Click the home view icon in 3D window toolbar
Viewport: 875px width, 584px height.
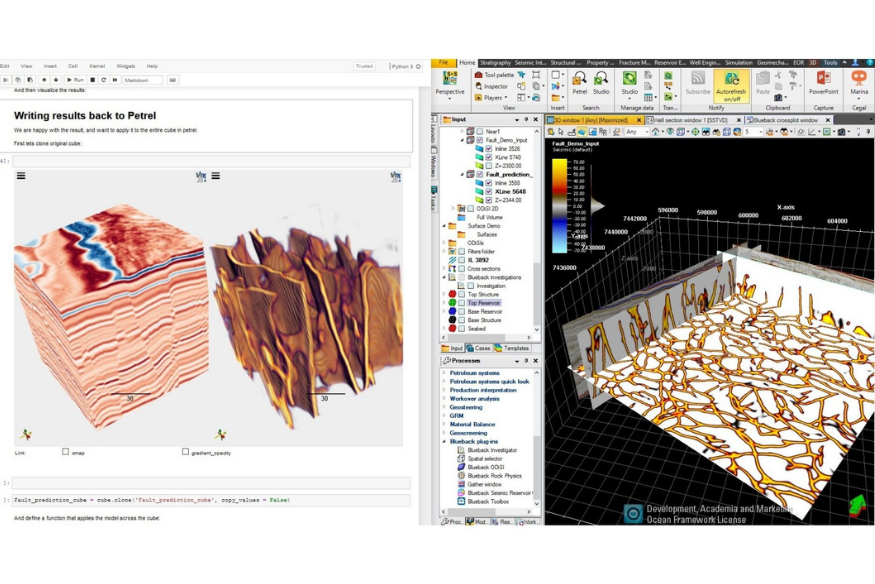point(656,132)
